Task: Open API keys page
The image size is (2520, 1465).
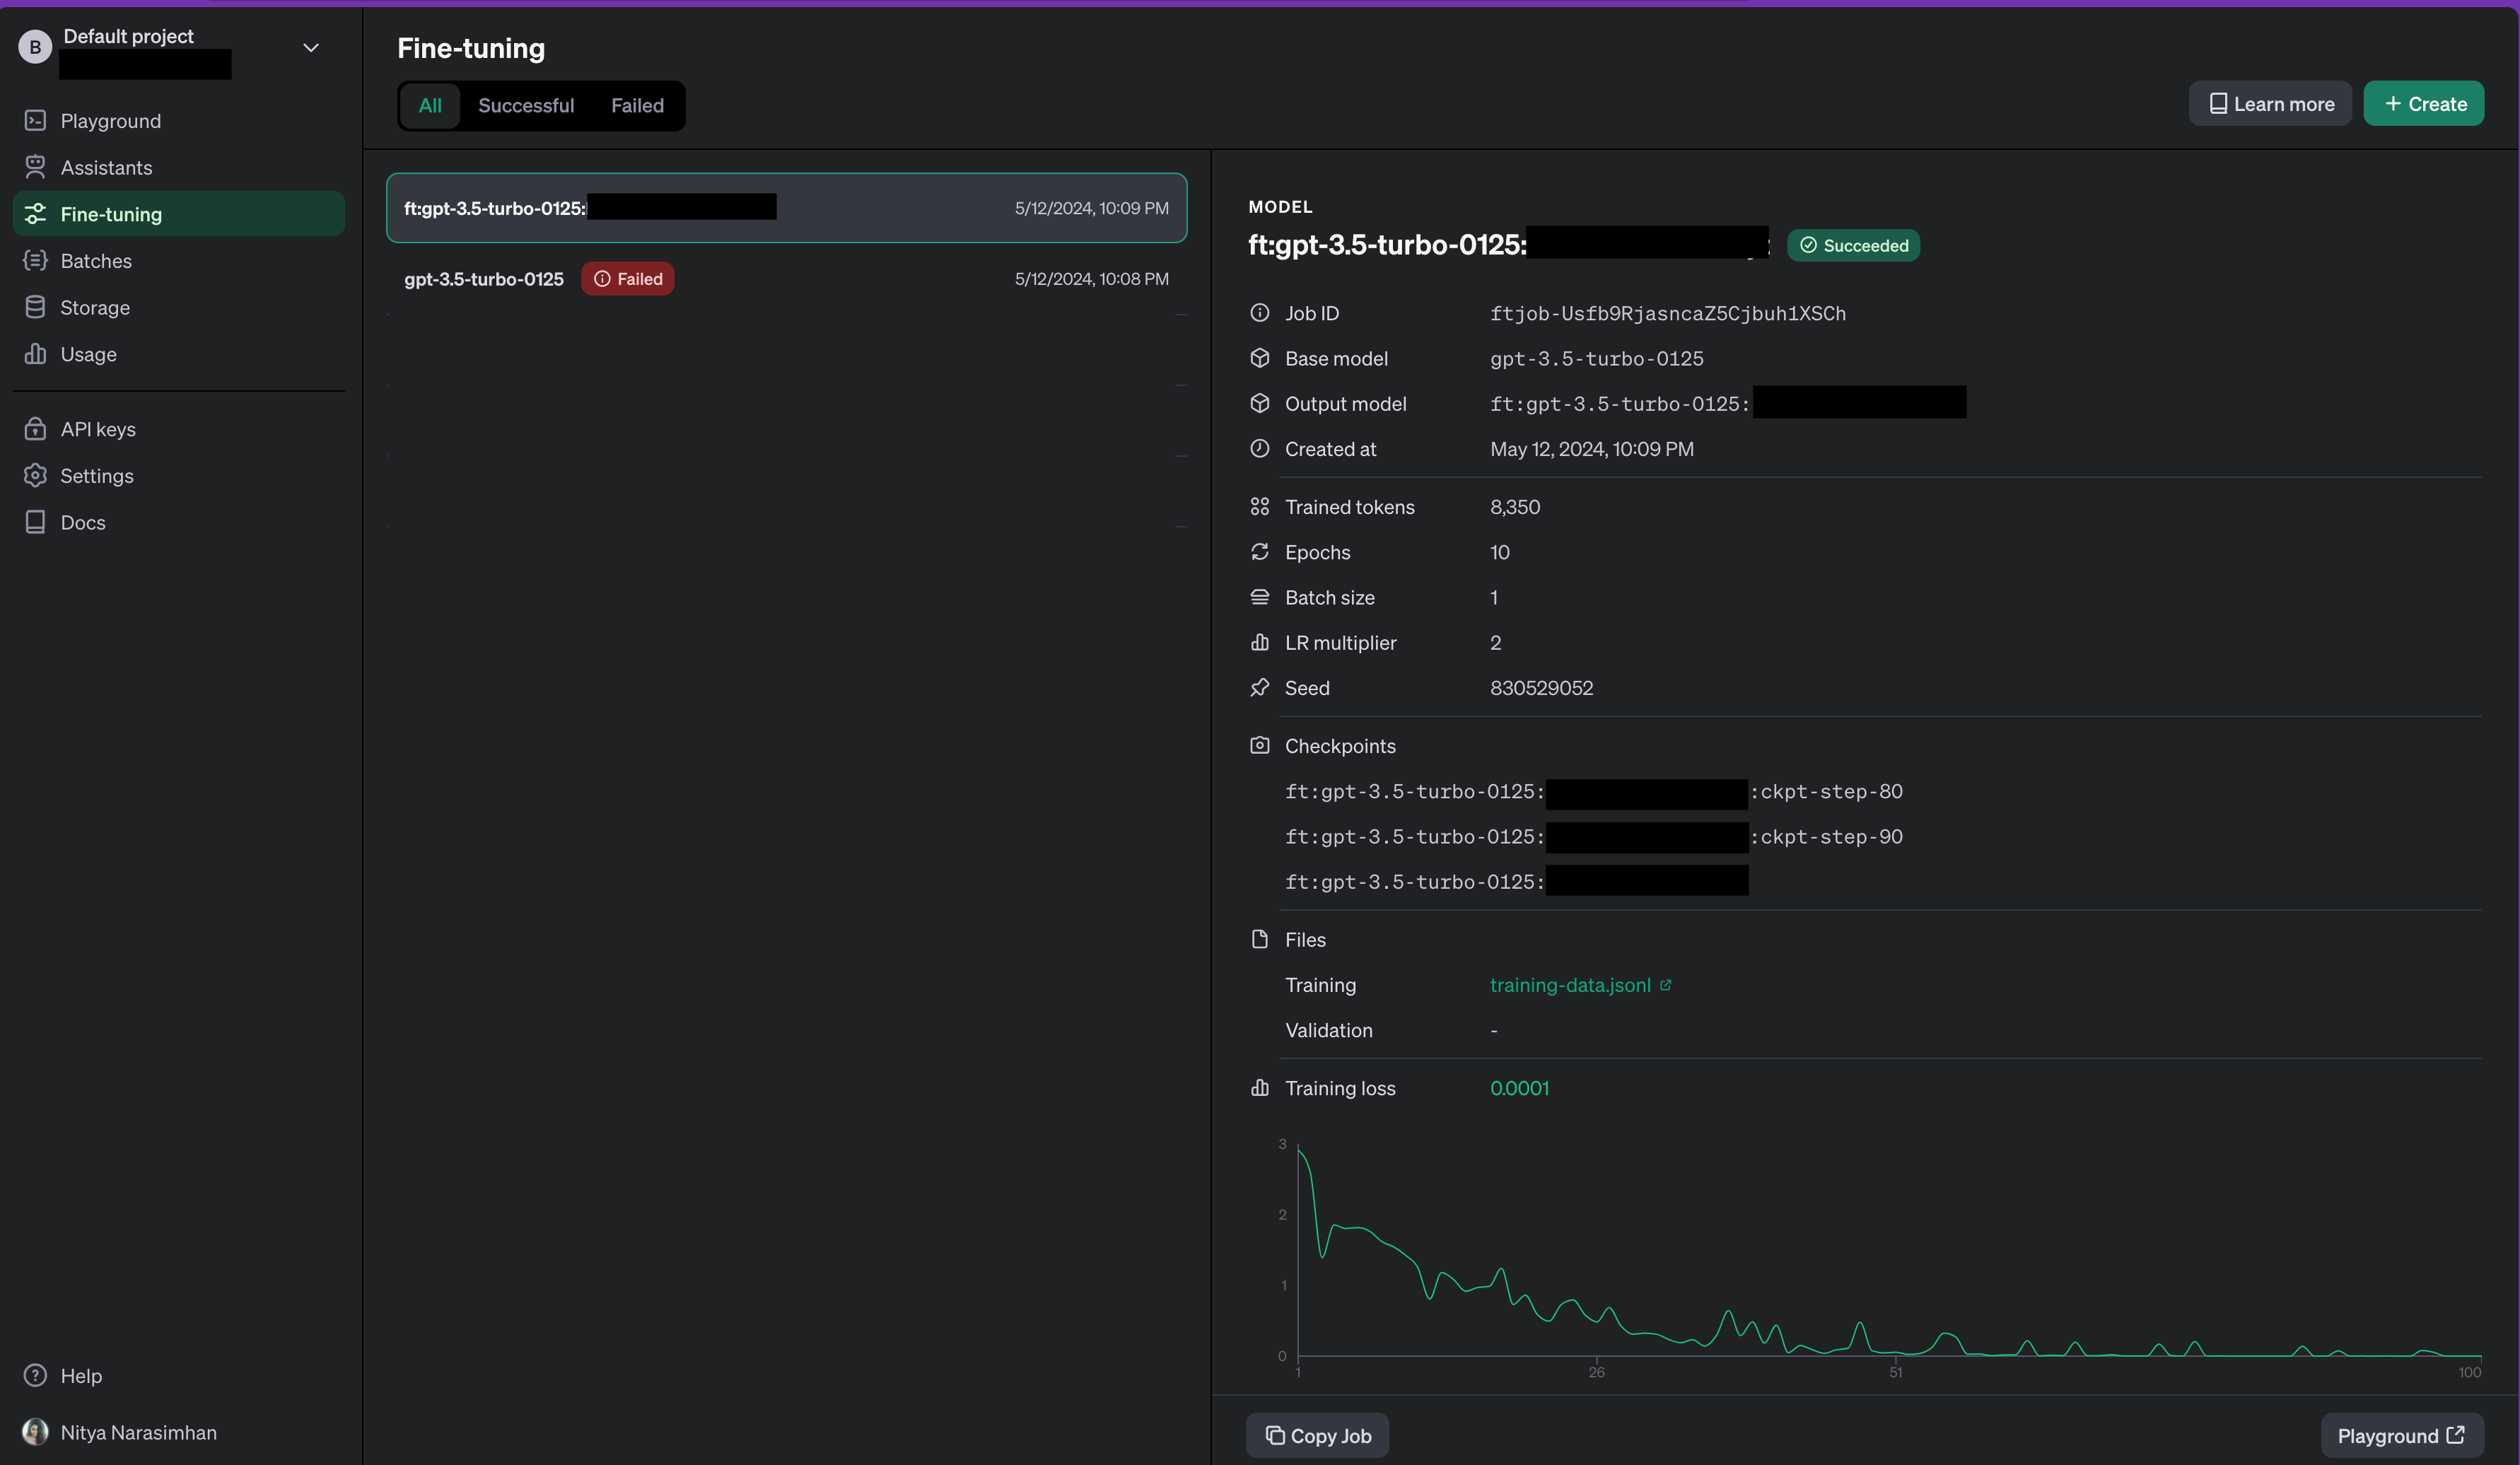Action: (97, 429)
